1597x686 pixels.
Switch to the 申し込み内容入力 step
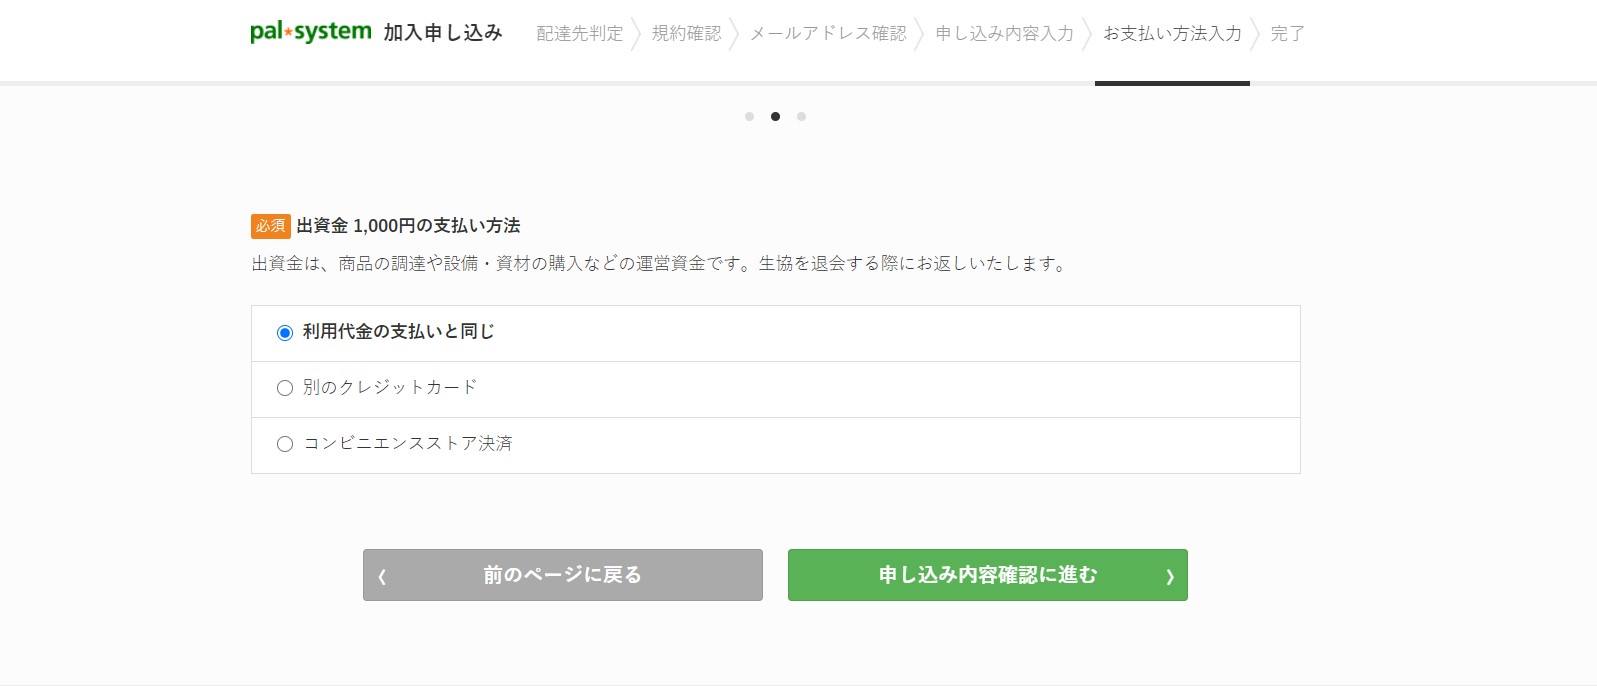point(1004,34)
